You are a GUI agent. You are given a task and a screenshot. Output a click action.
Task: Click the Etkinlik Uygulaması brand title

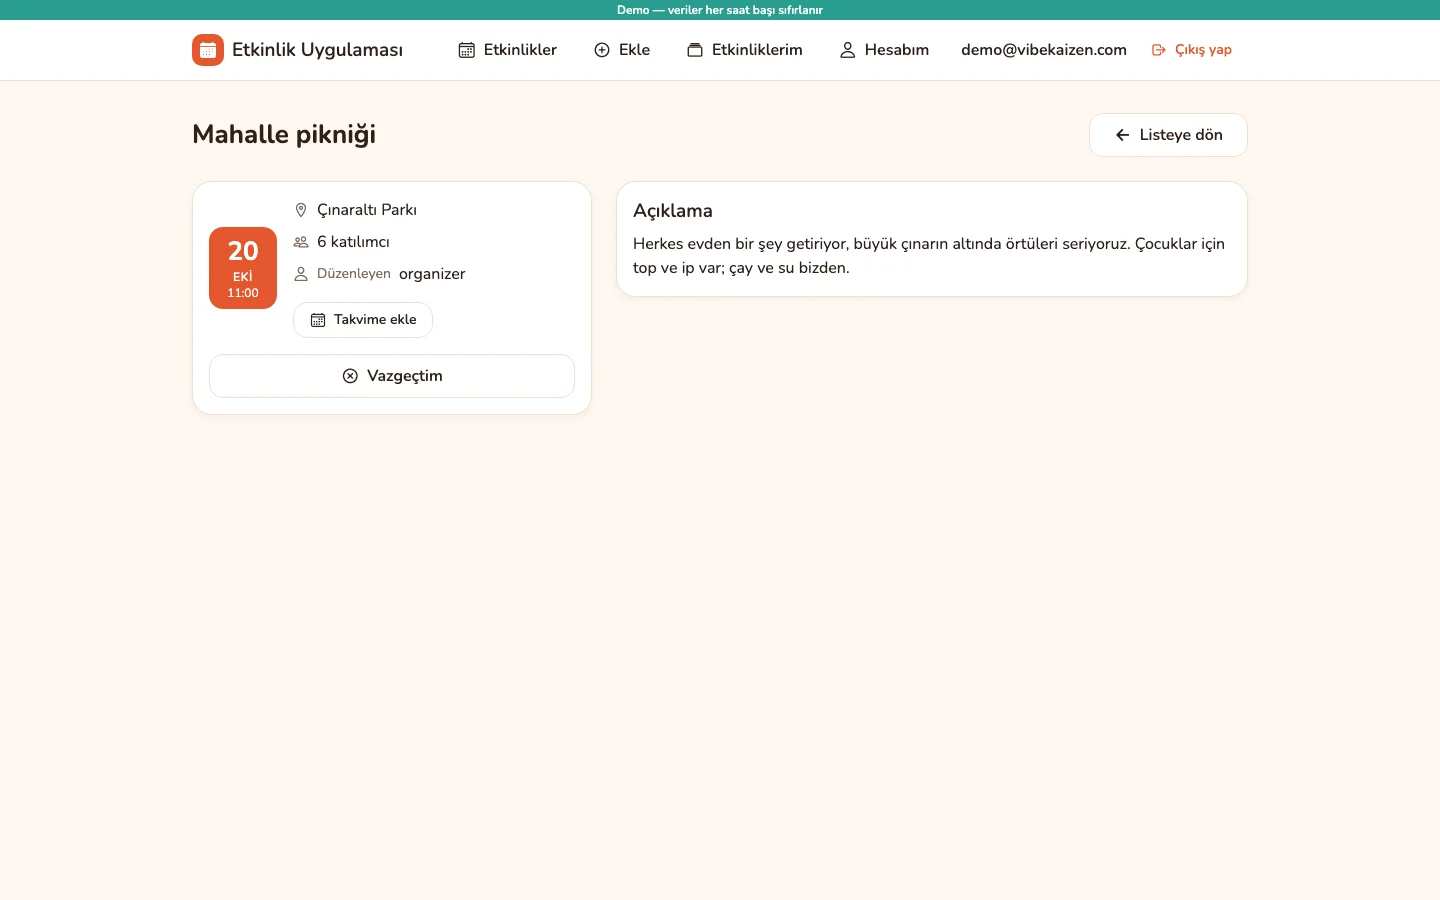(318, 50)
